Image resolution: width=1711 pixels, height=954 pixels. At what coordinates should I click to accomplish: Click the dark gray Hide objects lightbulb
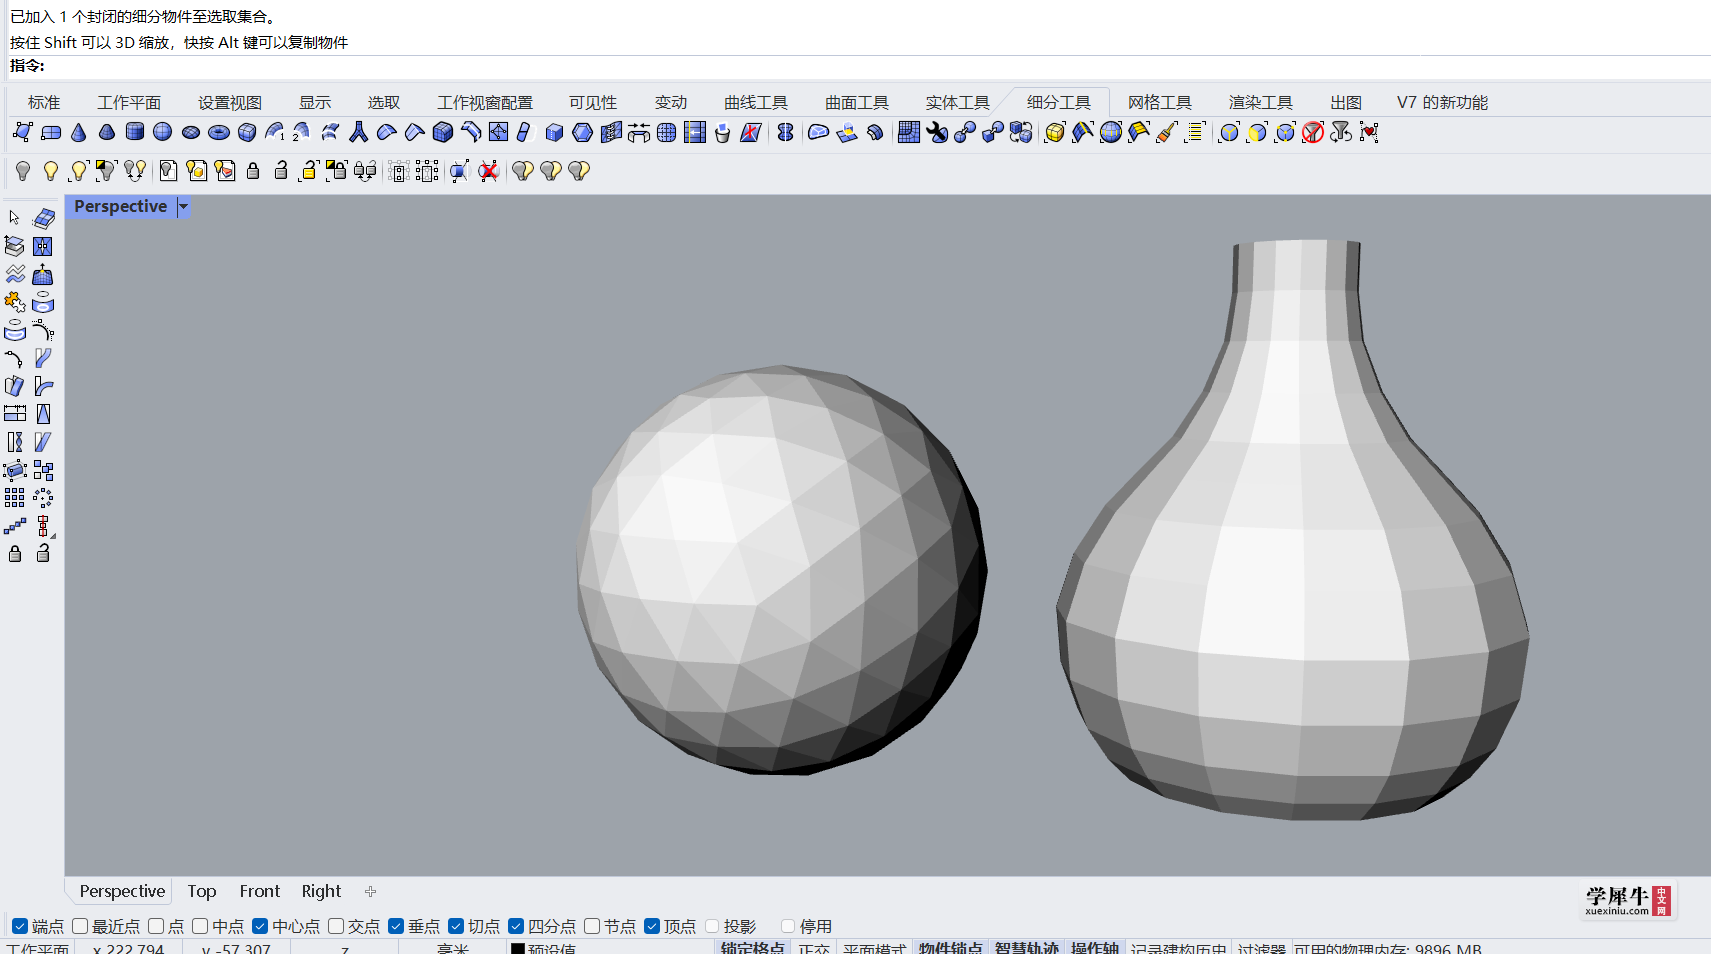pos(23,171)
